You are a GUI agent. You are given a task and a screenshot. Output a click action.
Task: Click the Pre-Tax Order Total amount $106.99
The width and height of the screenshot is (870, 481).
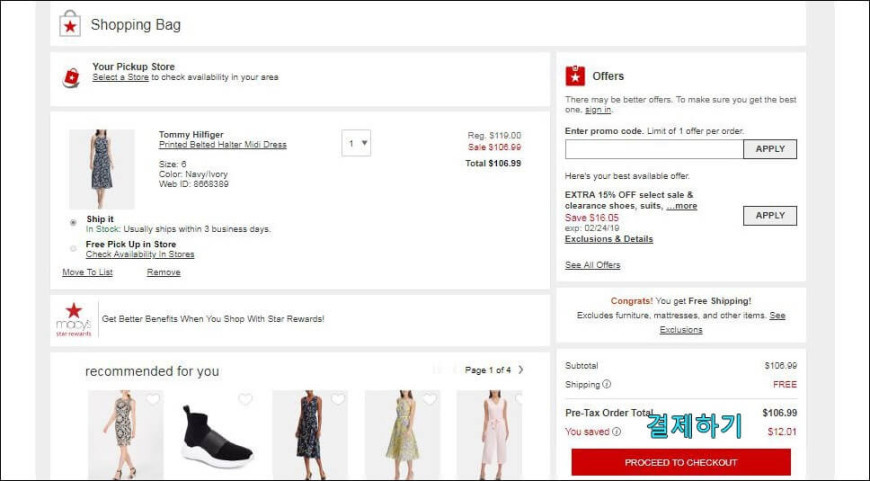780,413
